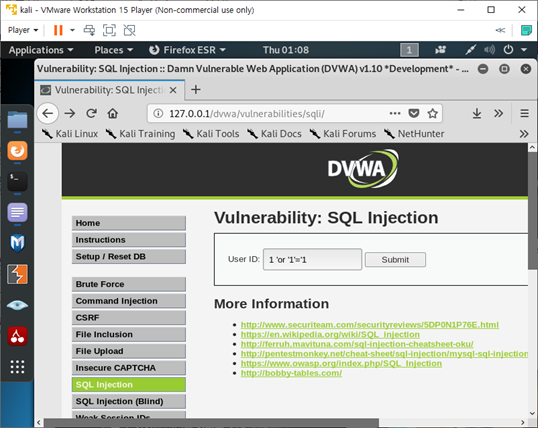
Task: Show site information icon
Action: (x=158, y=113)
